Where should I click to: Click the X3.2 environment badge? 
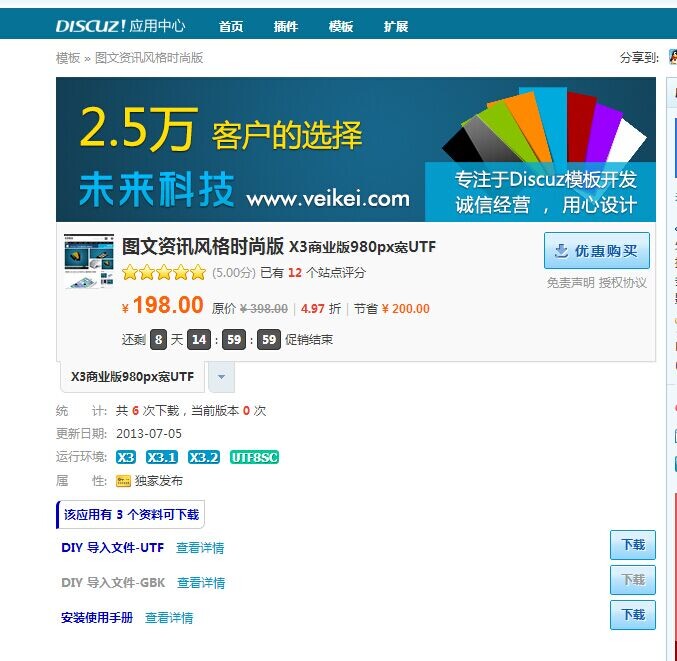click(x=204, y=457)
